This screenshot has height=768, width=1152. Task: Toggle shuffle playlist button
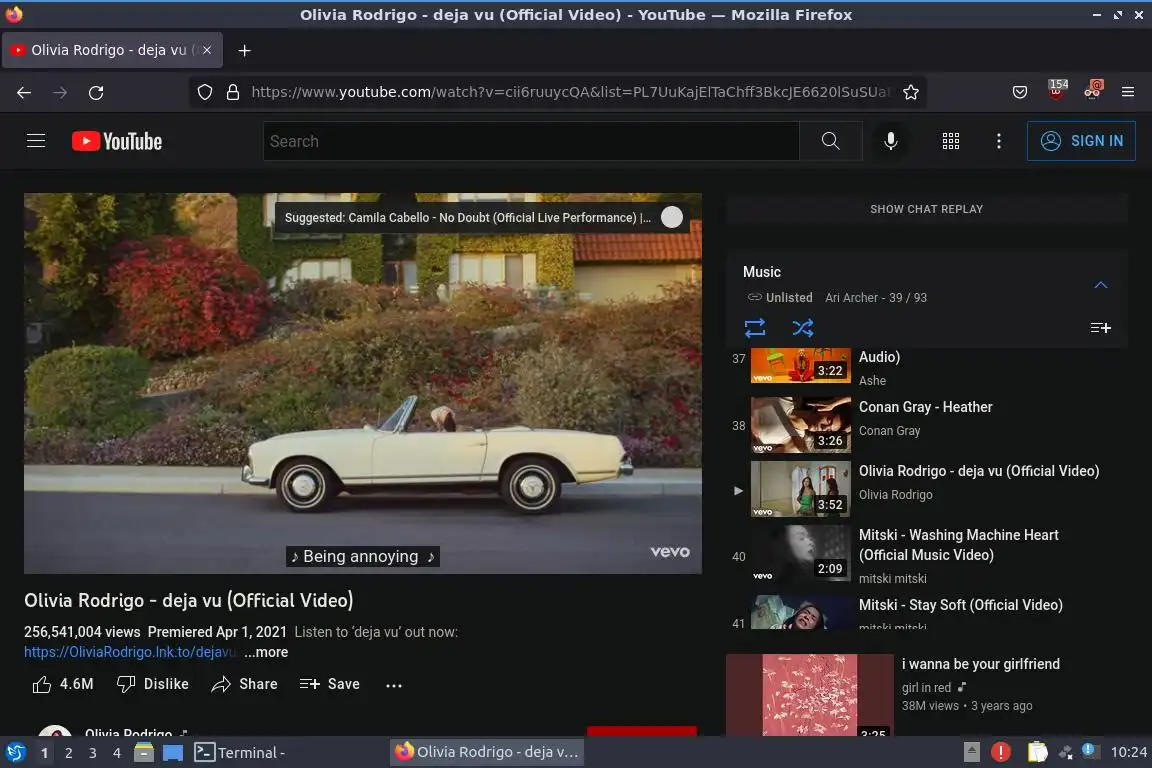click(802, 328)
